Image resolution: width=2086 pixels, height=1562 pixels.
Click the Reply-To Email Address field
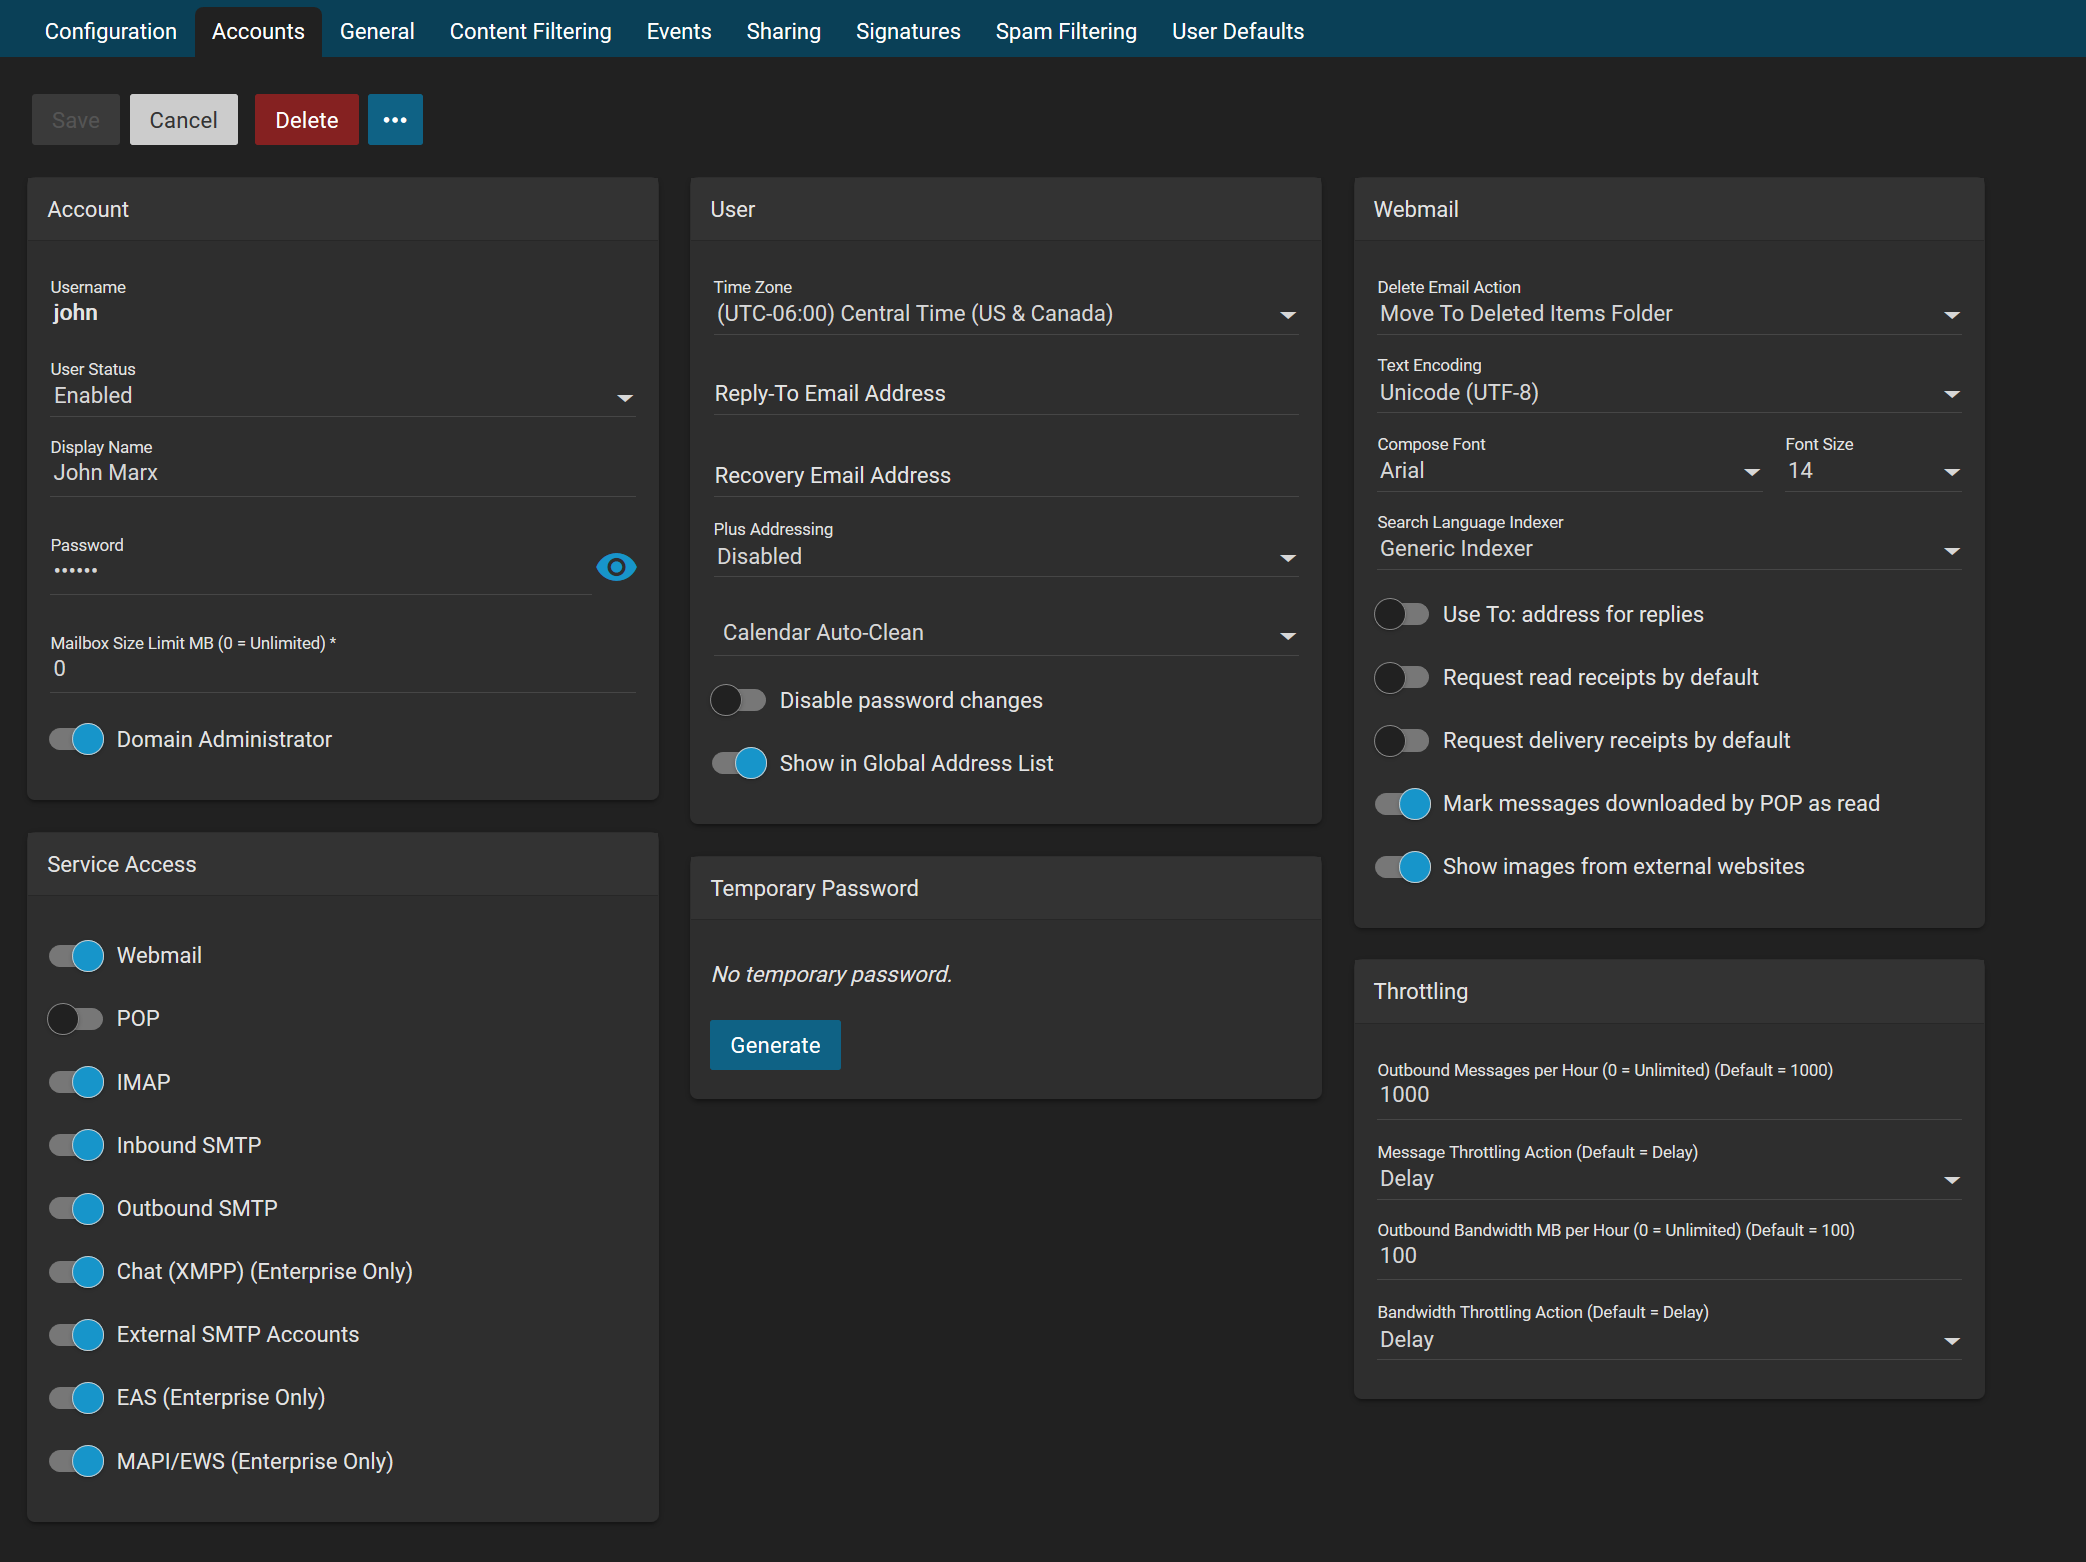[1005, 394]
